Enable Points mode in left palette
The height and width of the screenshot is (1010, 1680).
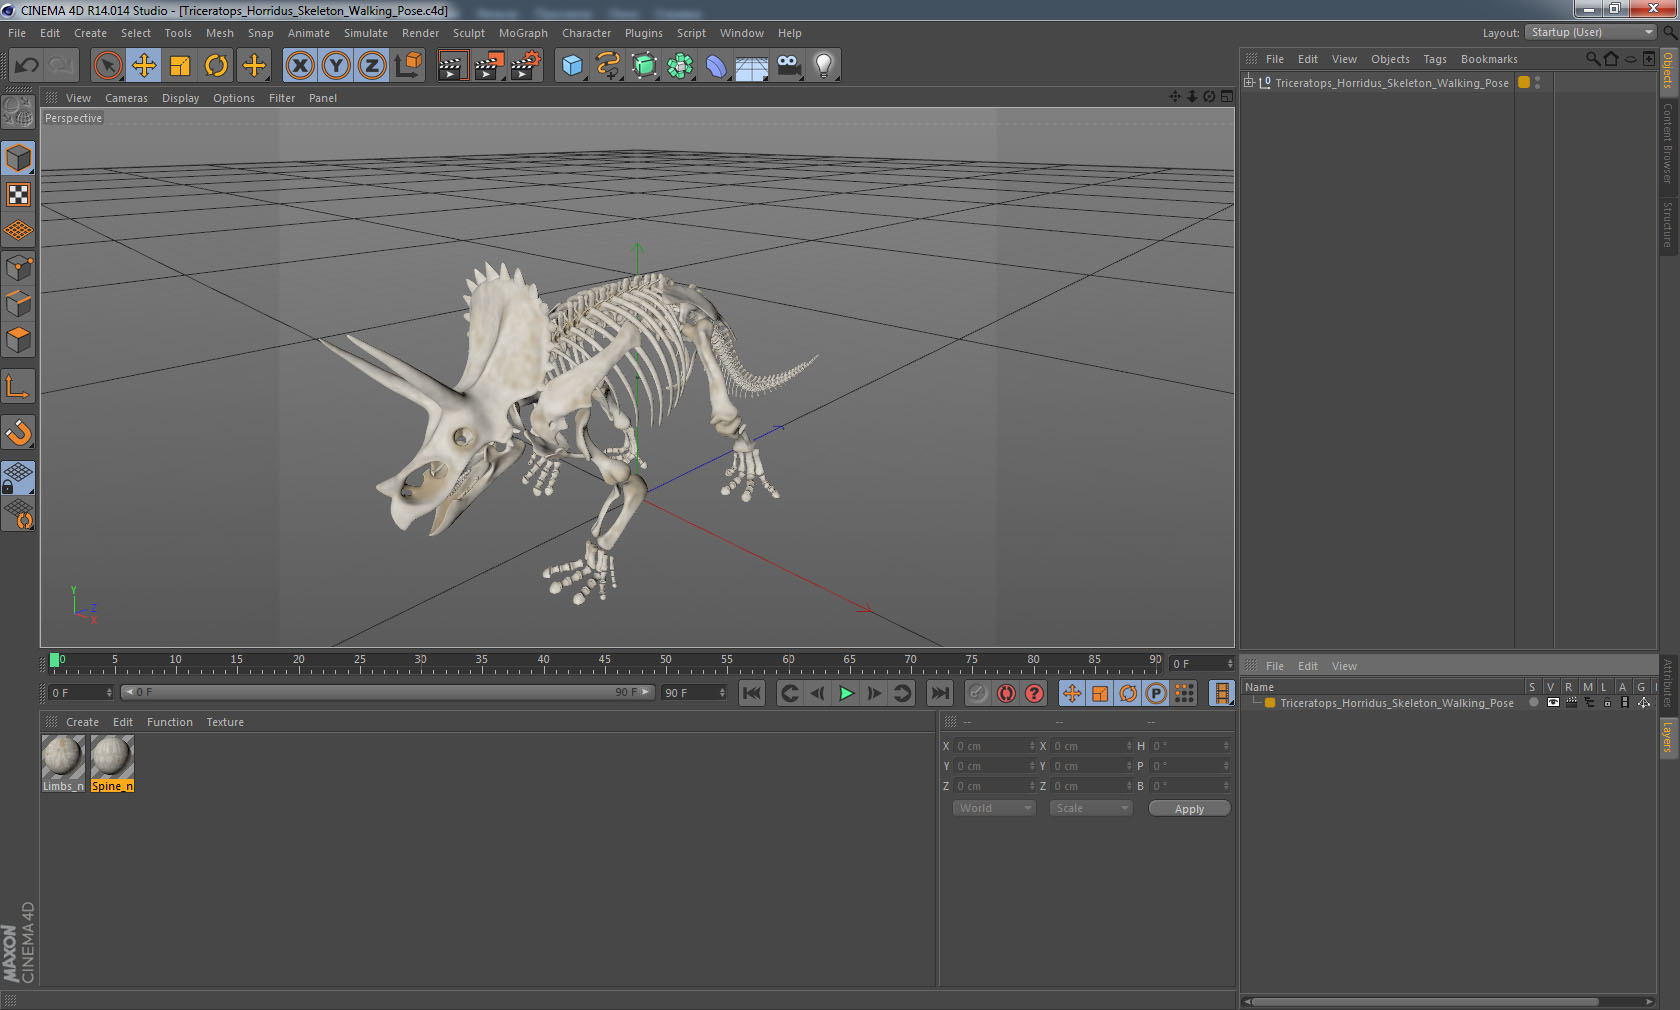click(19, 267)
